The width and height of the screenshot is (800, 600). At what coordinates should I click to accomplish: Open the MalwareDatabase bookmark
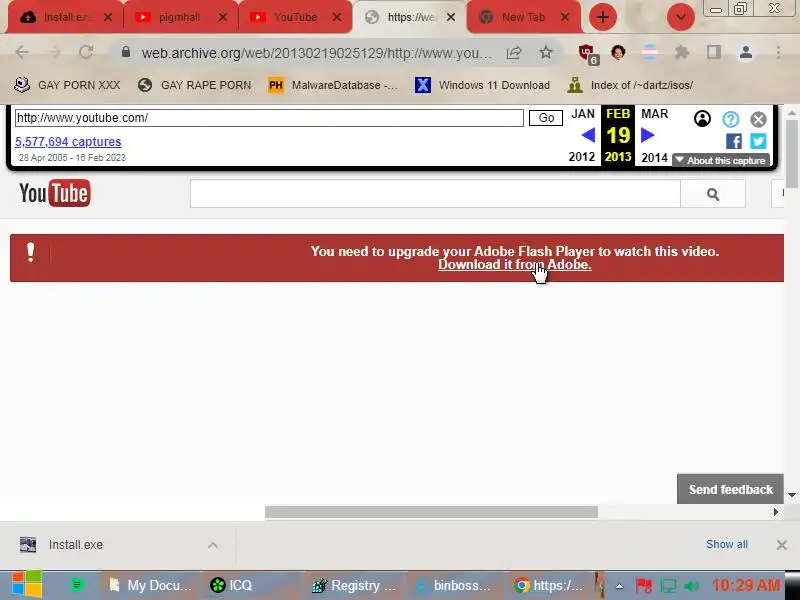pyautogui.click(x=333, y=85)
